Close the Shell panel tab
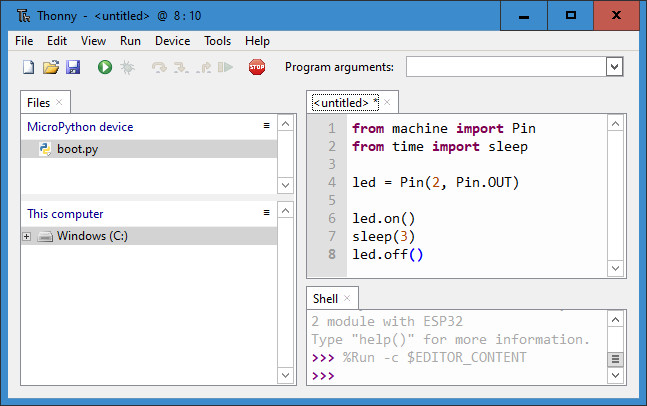 347,298
